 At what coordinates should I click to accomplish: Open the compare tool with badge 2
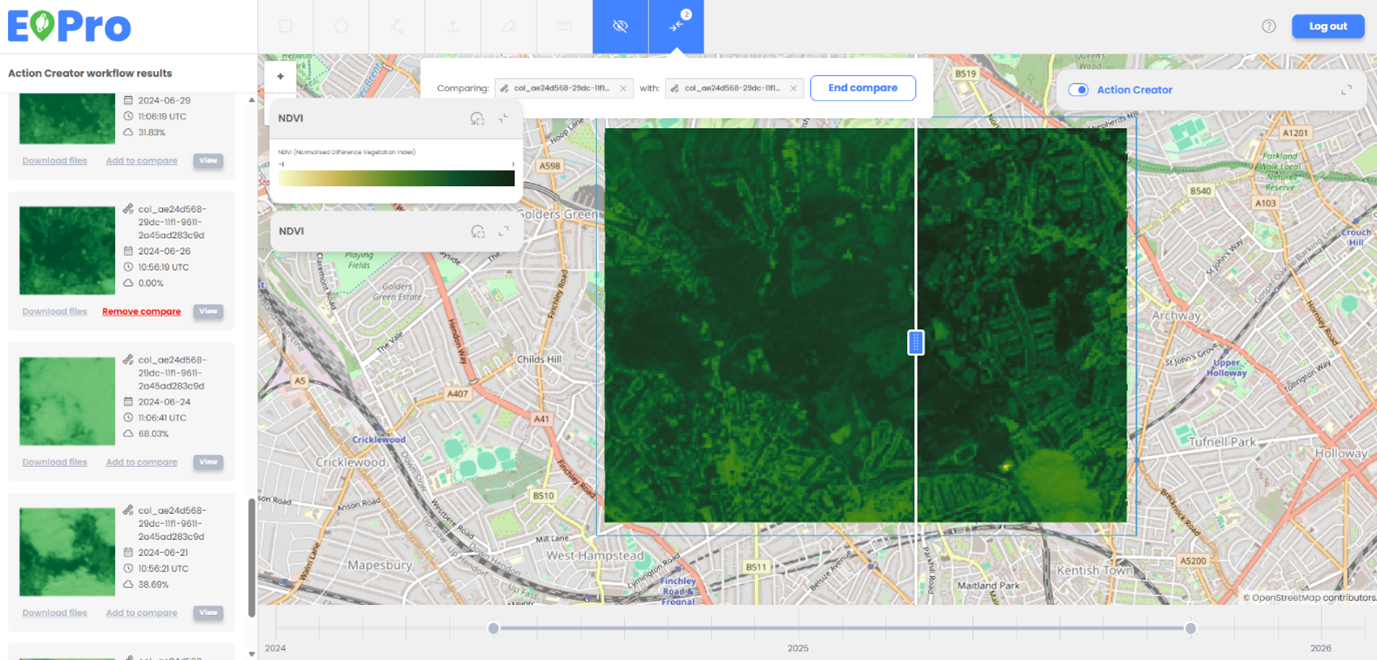pos(677,27)
